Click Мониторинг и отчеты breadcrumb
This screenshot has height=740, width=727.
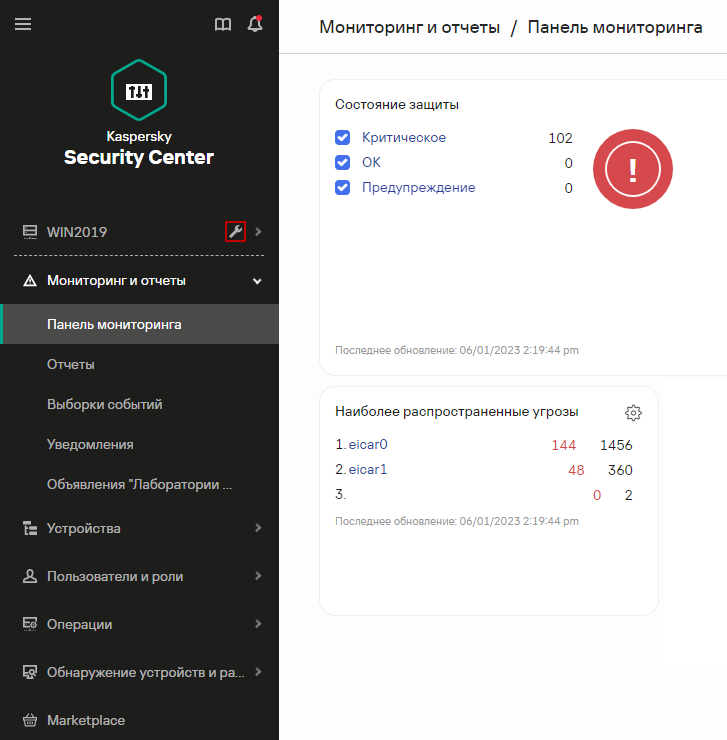[x=409, y=27]
